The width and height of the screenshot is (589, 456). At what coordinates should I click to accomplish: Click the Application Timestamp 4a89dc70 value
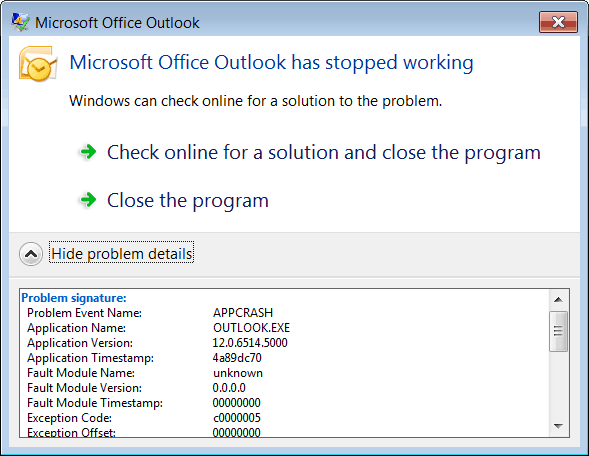point(237,358)
